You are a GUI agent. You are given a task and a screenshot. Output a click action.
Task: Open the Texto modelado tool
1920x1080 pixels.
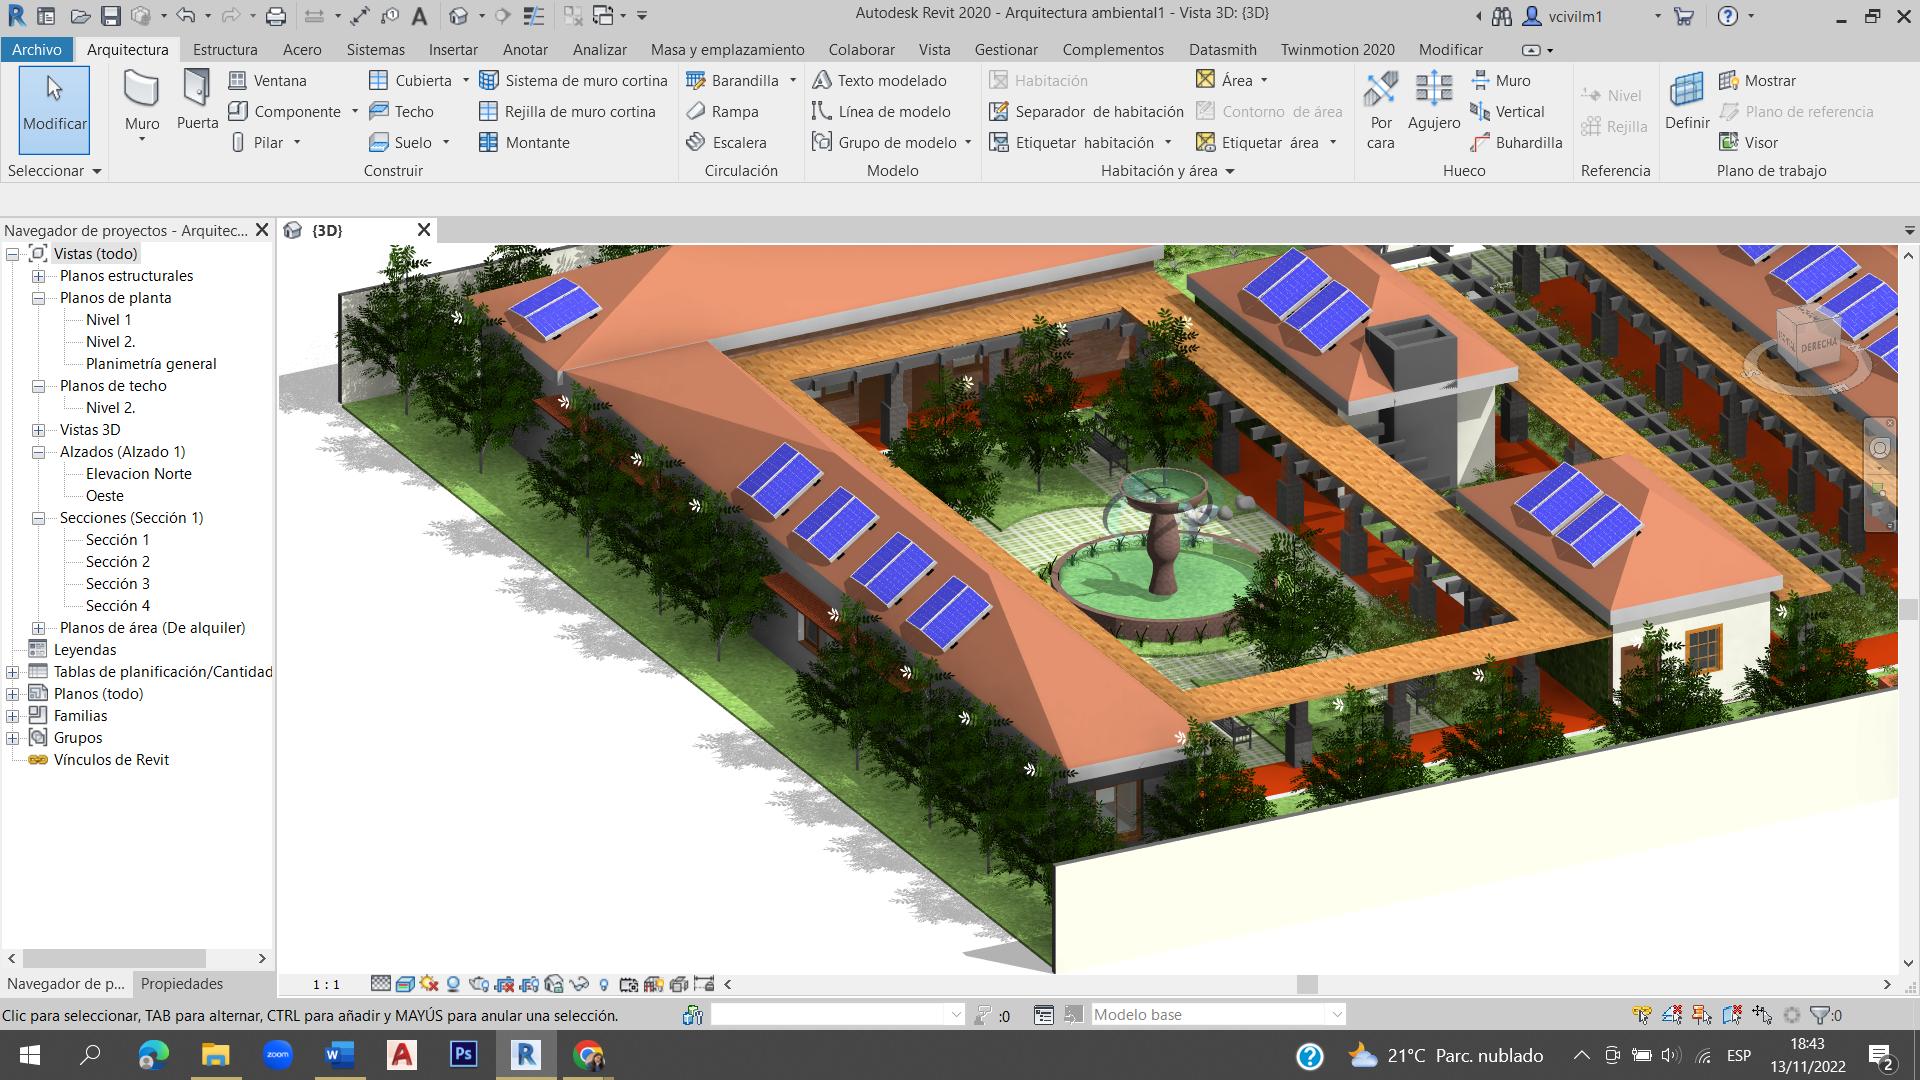point(879,80)
